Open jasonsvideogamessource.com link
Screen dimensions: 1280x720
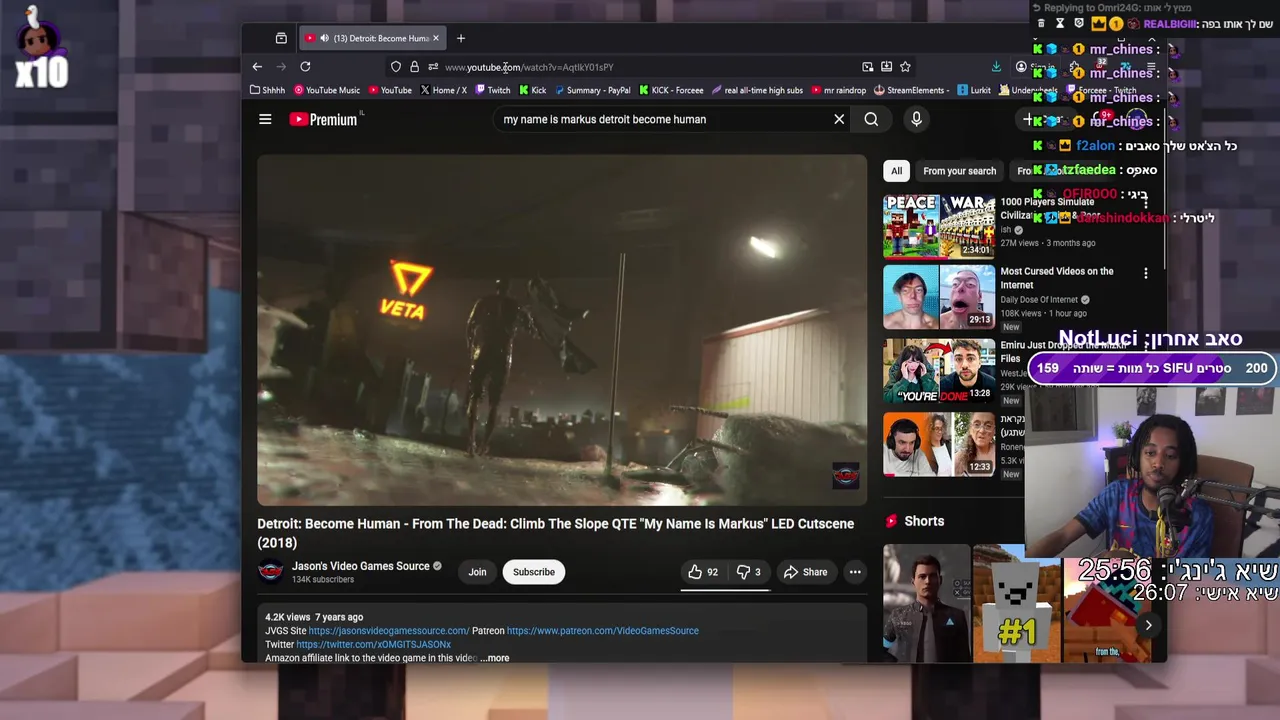pyautogui.click(x=389, y=631)
